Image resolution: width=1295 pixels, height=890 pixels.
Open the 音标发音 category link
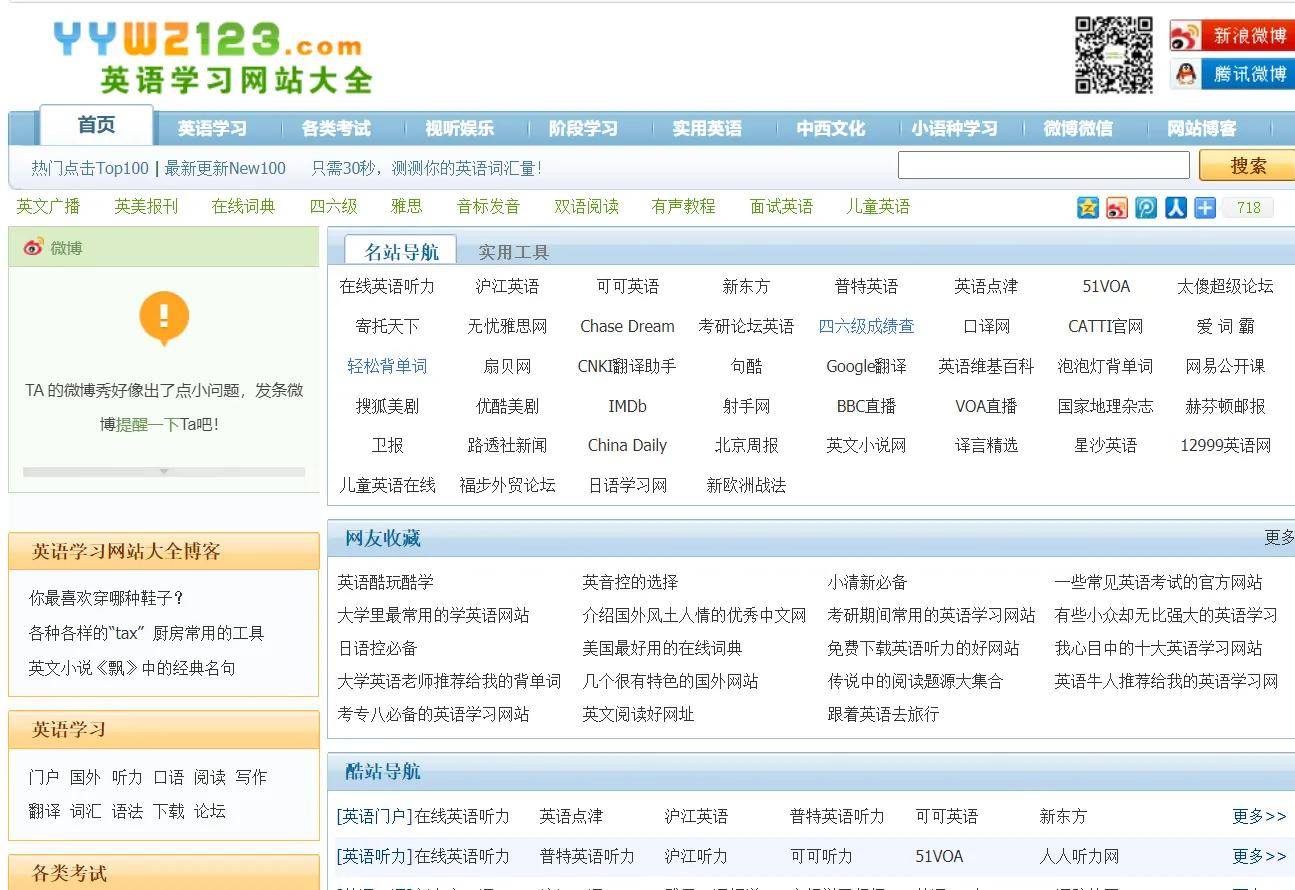[488, 206]
